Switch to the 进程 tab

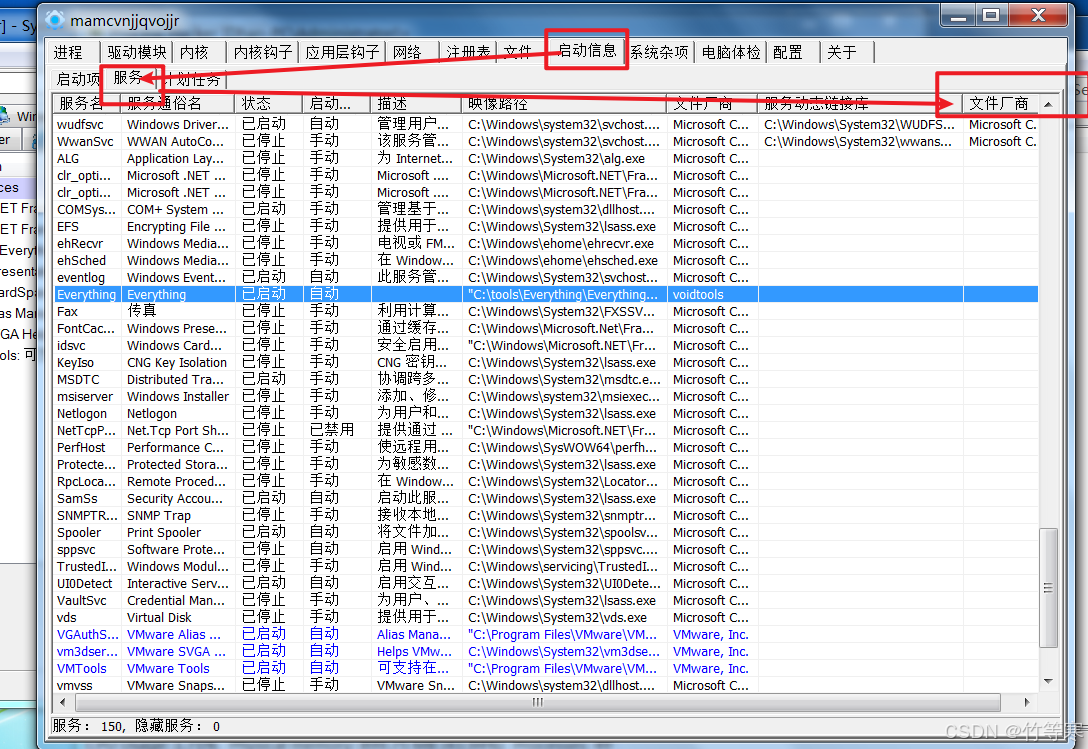click(x=68, y=52)
